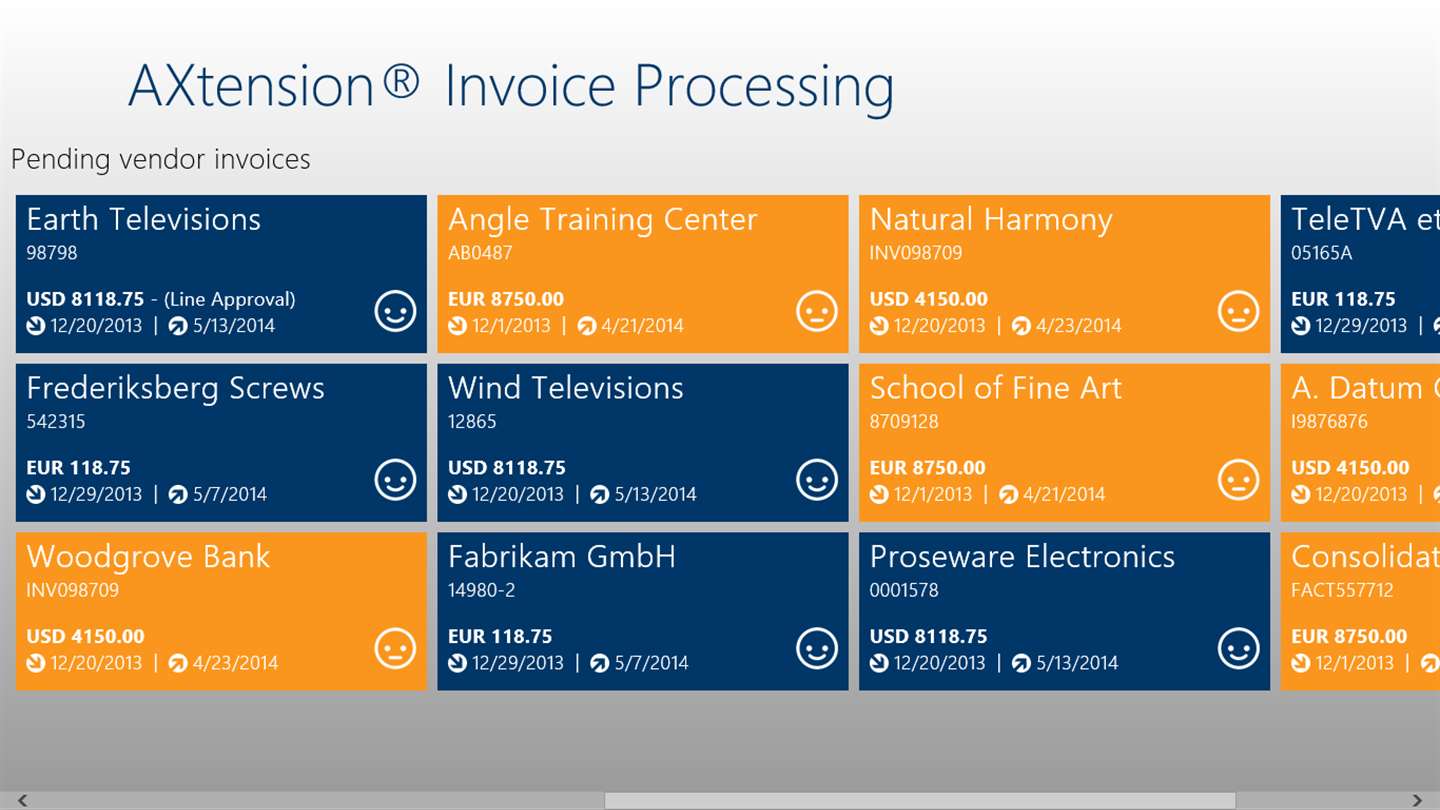Open the Fabrikam GmbH invoice title

tap(562, 557)
